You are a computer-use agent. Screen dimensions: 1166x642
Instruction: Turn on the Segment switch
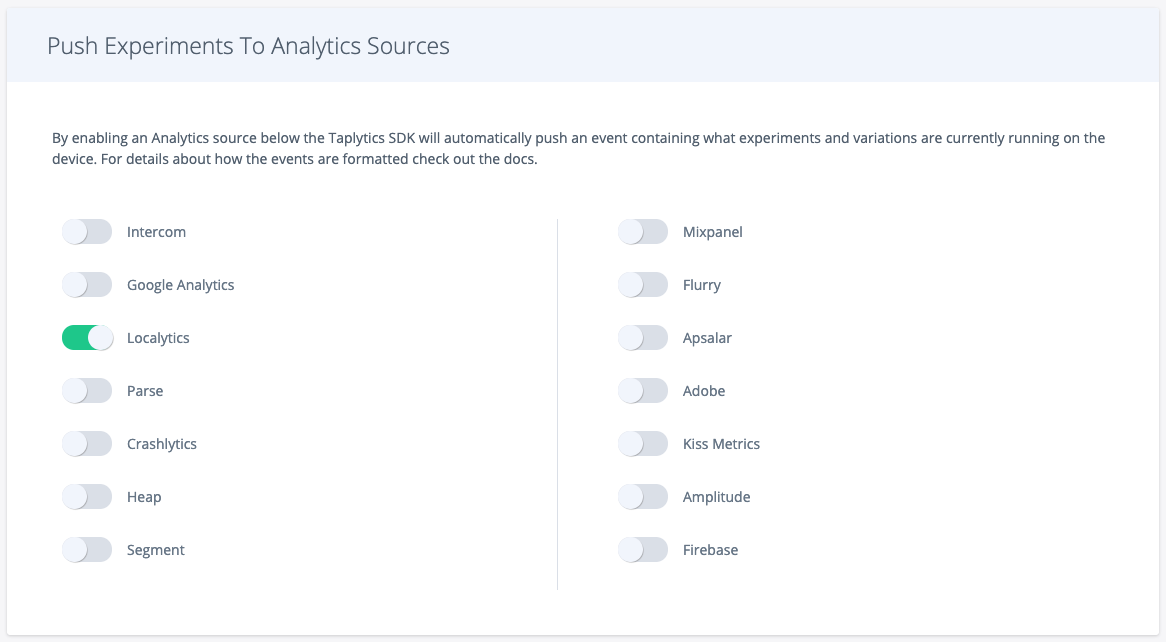coord(87,550)
